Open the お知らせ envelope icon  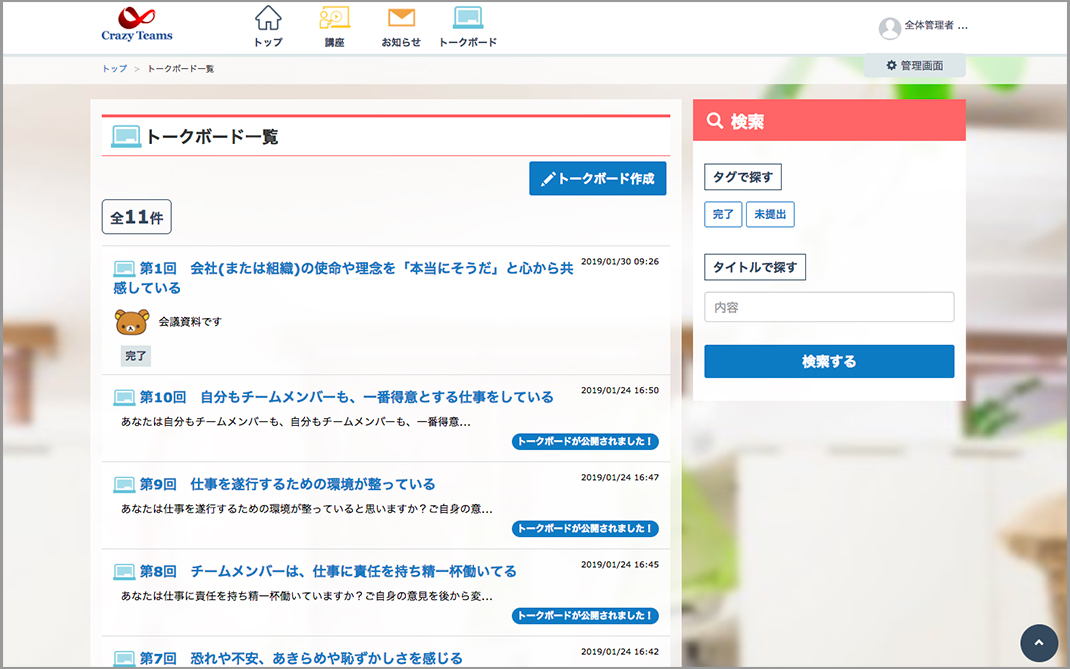coord(401,18)
